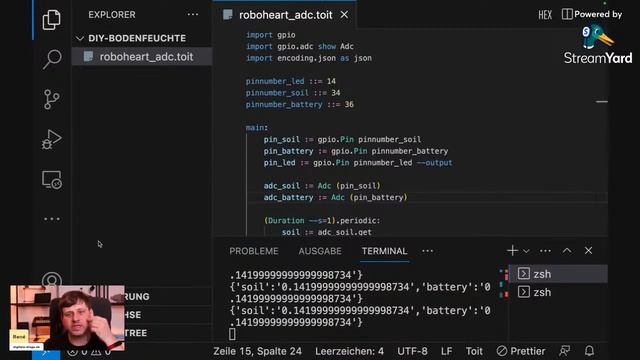
Task: Select the first zsh terminal
Action: [558, 274]
